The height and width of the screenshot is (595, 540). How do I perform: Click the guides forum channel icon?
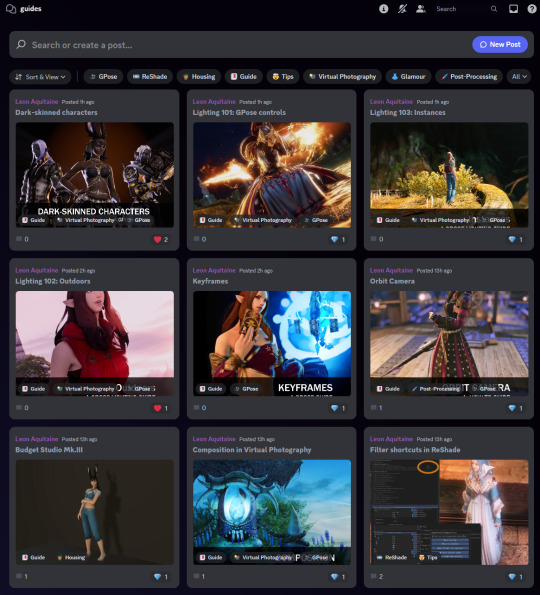[x=11, y=9]
